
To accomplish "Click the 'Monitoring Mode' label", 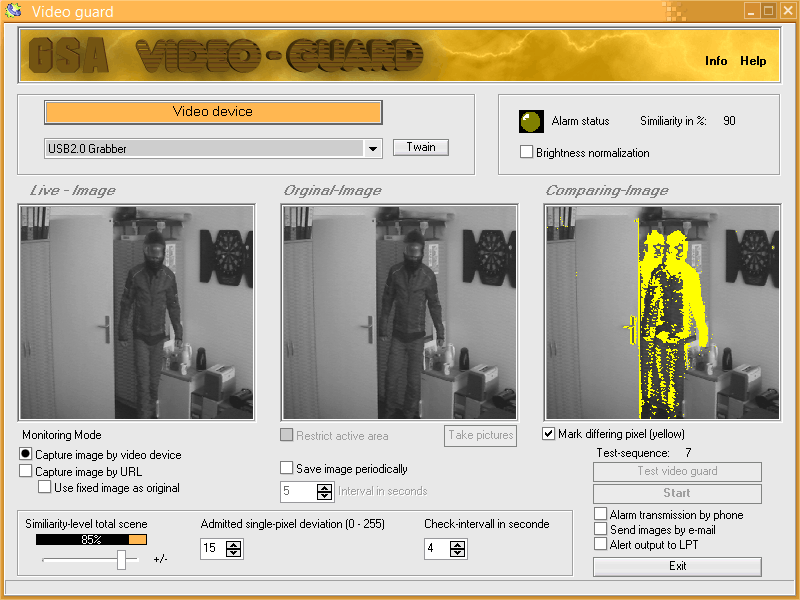I will pyautogui.click(x=62, y=435).
